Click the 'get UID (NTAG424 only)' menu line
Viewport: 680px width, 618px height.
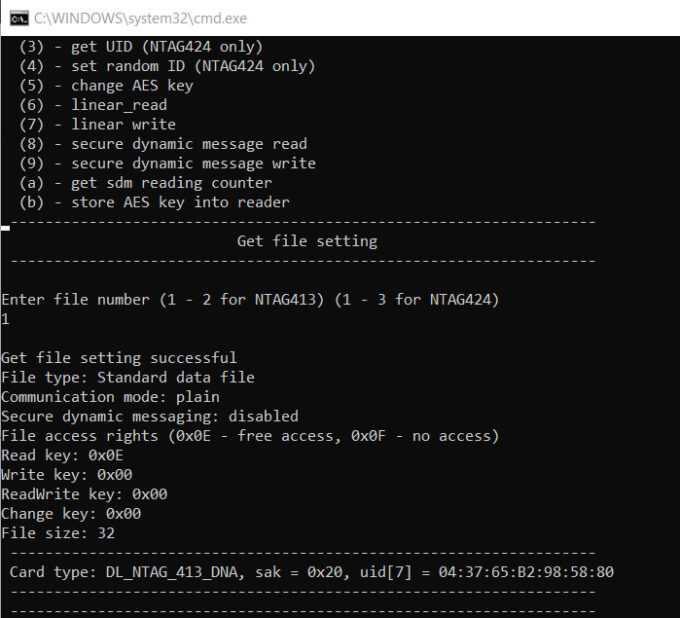pos(141,47)
